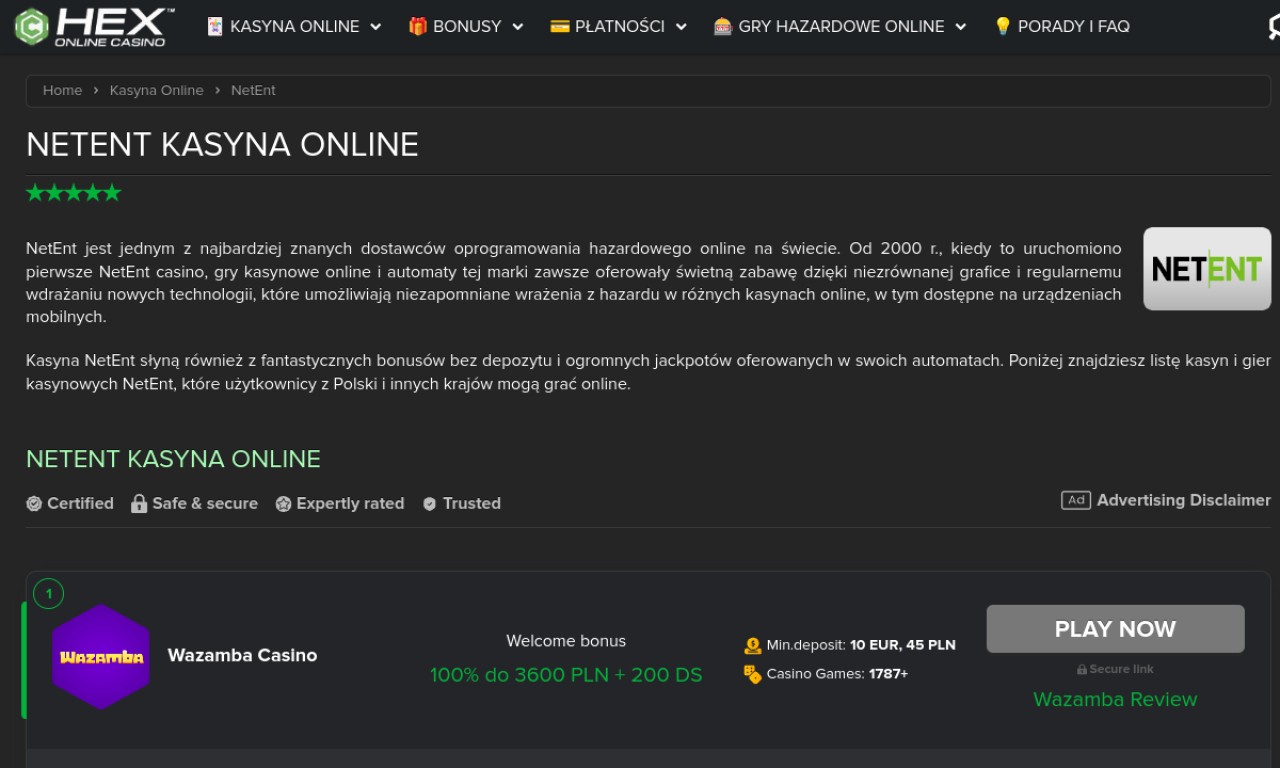Click the Ad icon beside Advertising Disclaimer
The image size is (1280, 768).
click(x=1076, y=500)
